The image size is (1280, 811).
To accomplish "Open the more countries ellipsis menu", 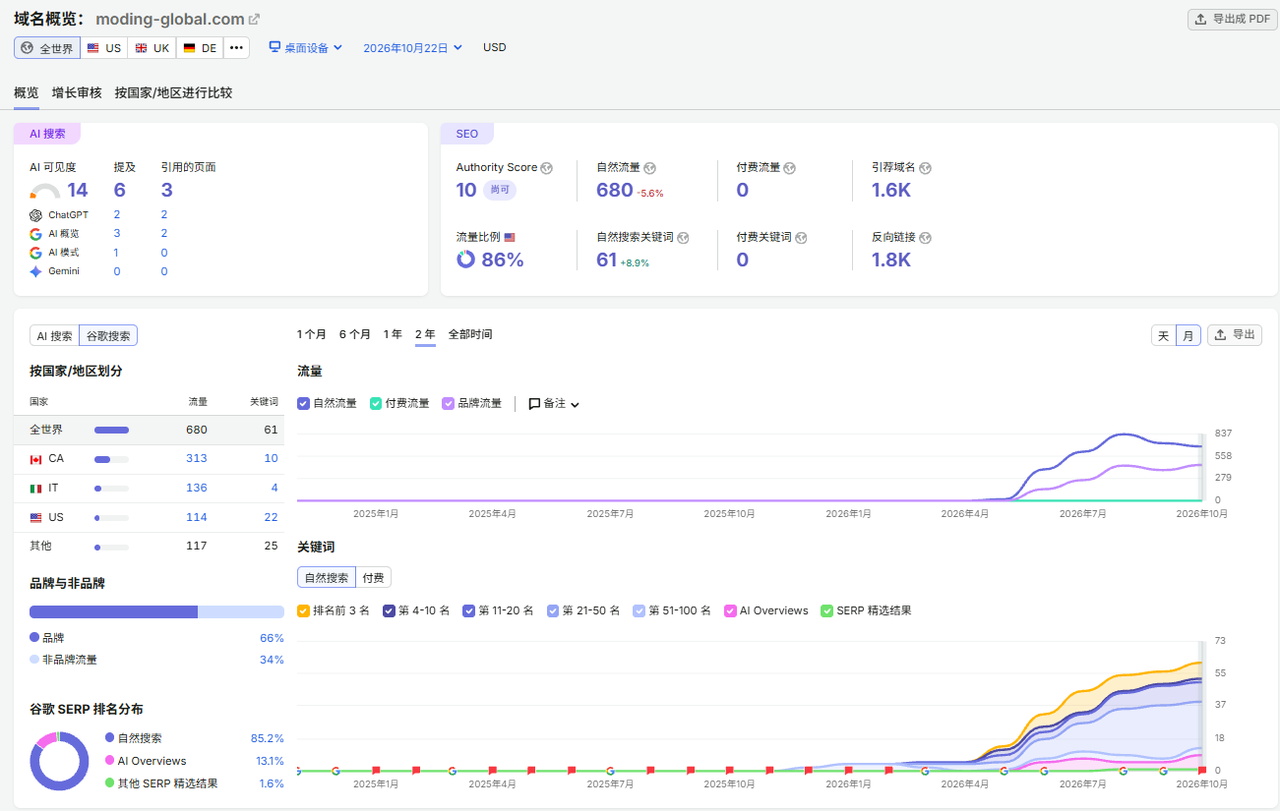I will pyautogui.click(x=236, y=48).
